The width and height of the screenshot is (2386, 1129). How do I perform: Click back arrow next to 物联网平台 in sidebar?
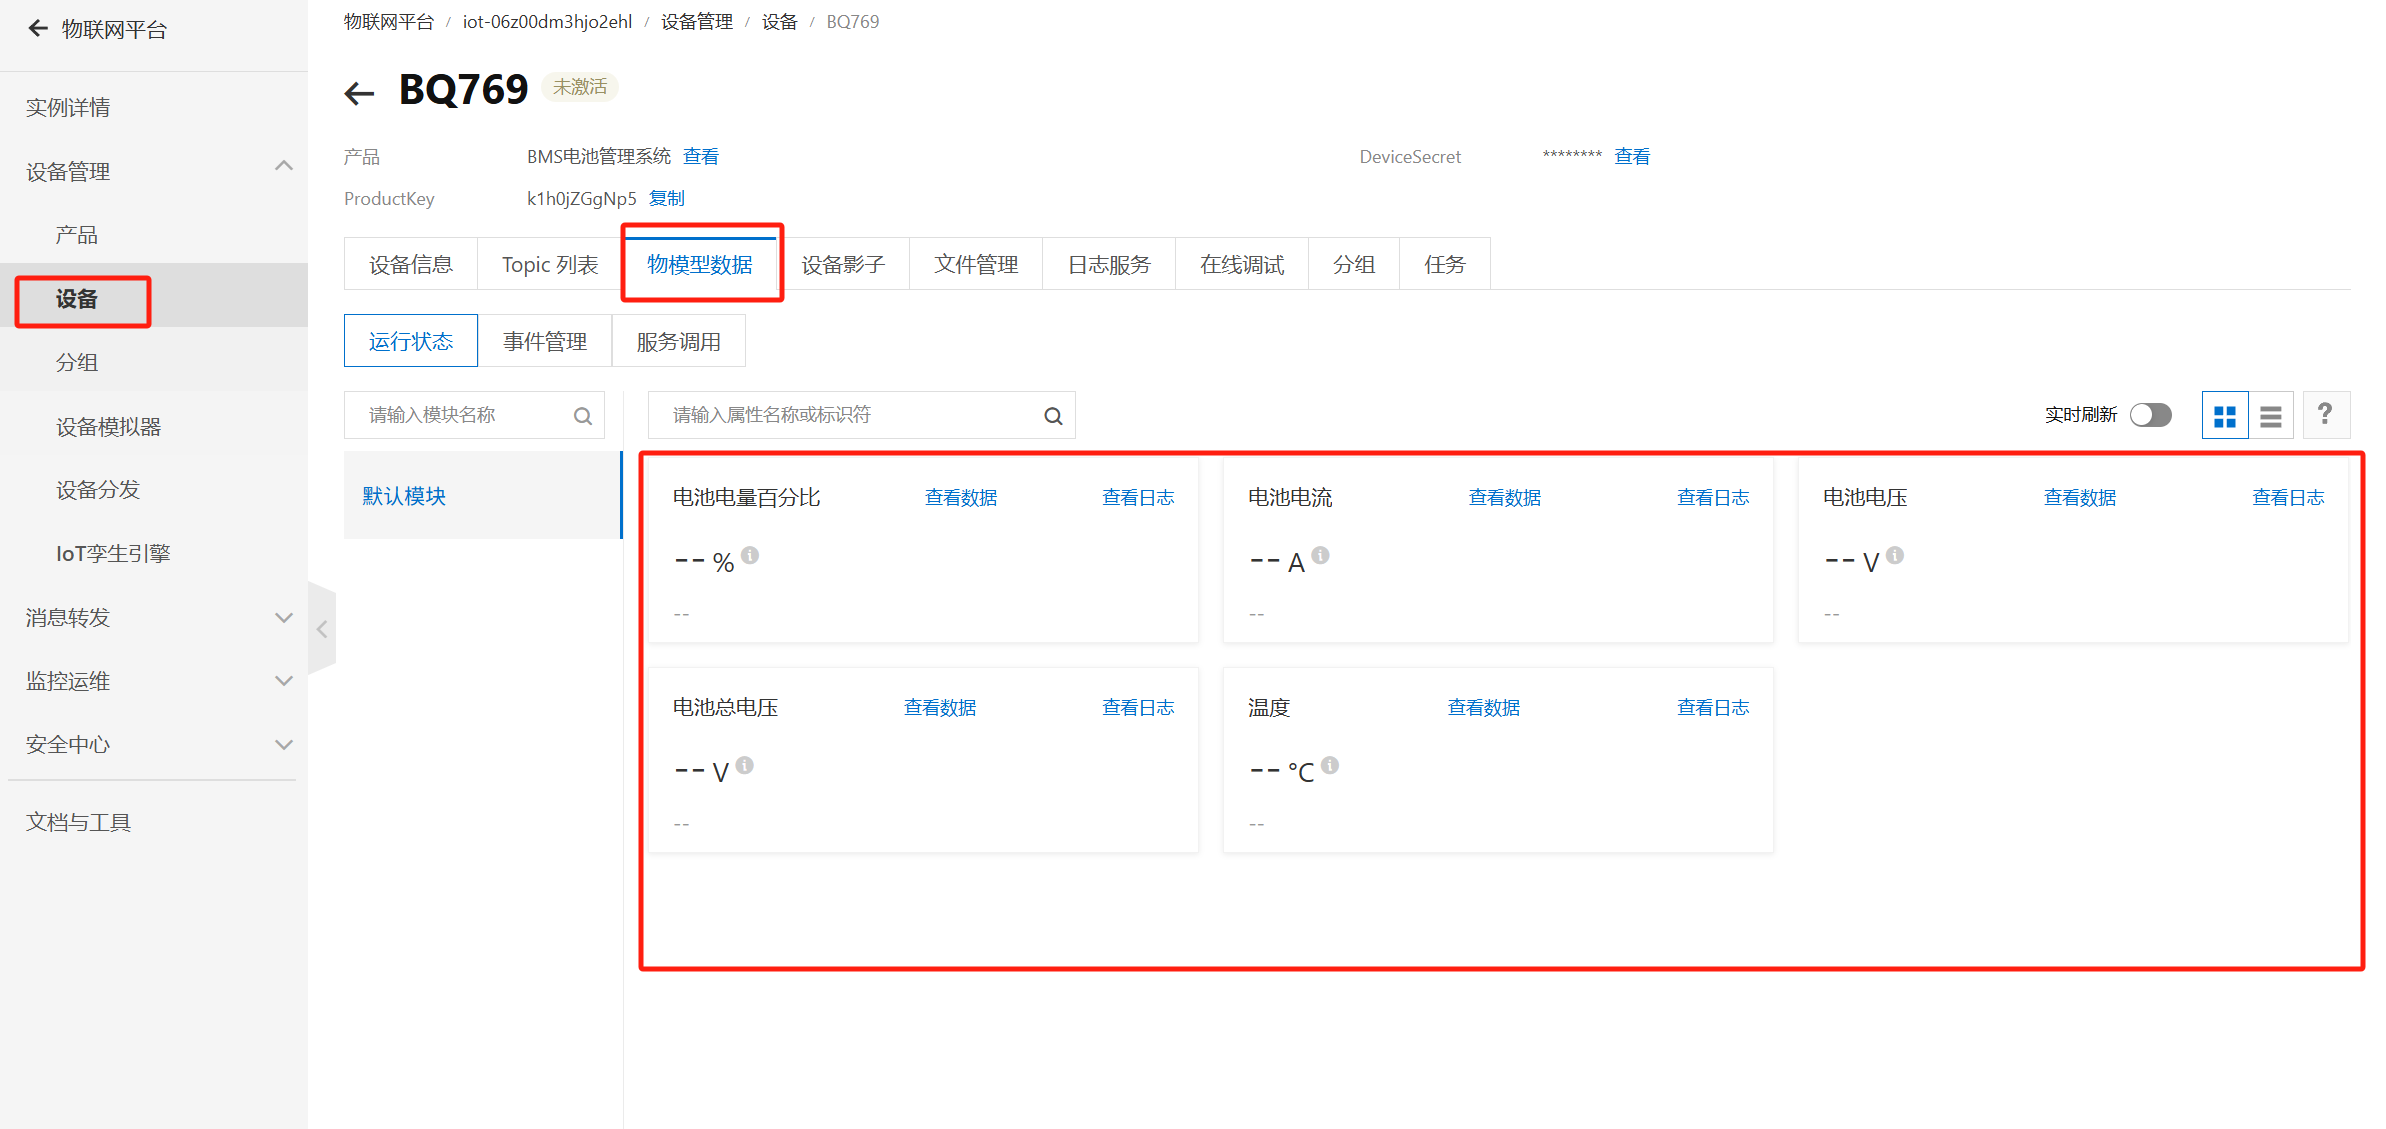coord(38,29)
